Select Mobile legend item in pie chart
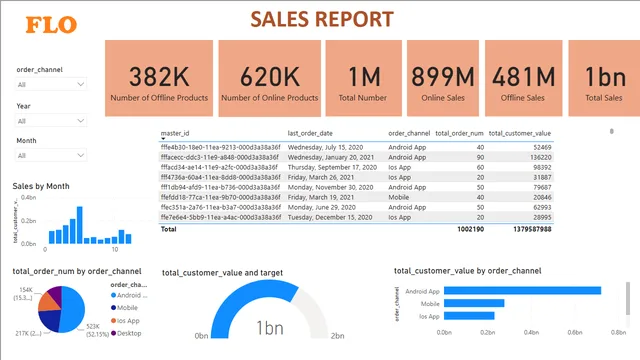This screenshot has height=360, width=640. pyautogui.click(x=124, y=307)
